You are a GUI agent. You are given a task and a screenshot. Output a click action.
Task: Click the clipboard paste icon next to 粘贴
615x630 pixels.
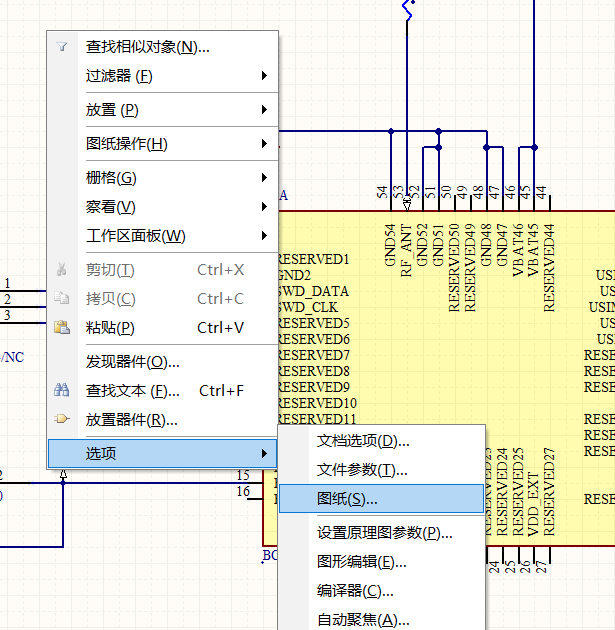(x=62, y=327)
